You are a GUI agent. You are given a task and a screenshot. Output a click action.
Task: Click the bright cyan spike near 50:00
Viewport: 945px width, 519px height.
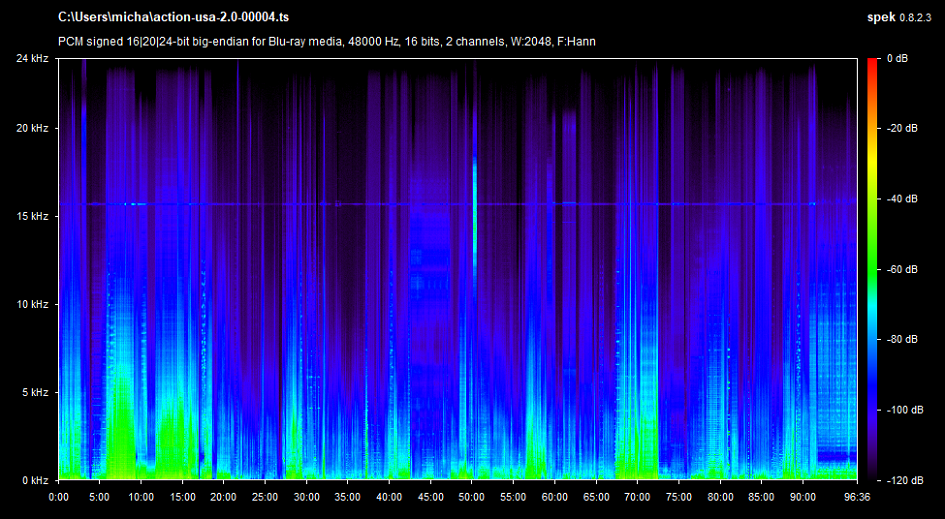475,185
